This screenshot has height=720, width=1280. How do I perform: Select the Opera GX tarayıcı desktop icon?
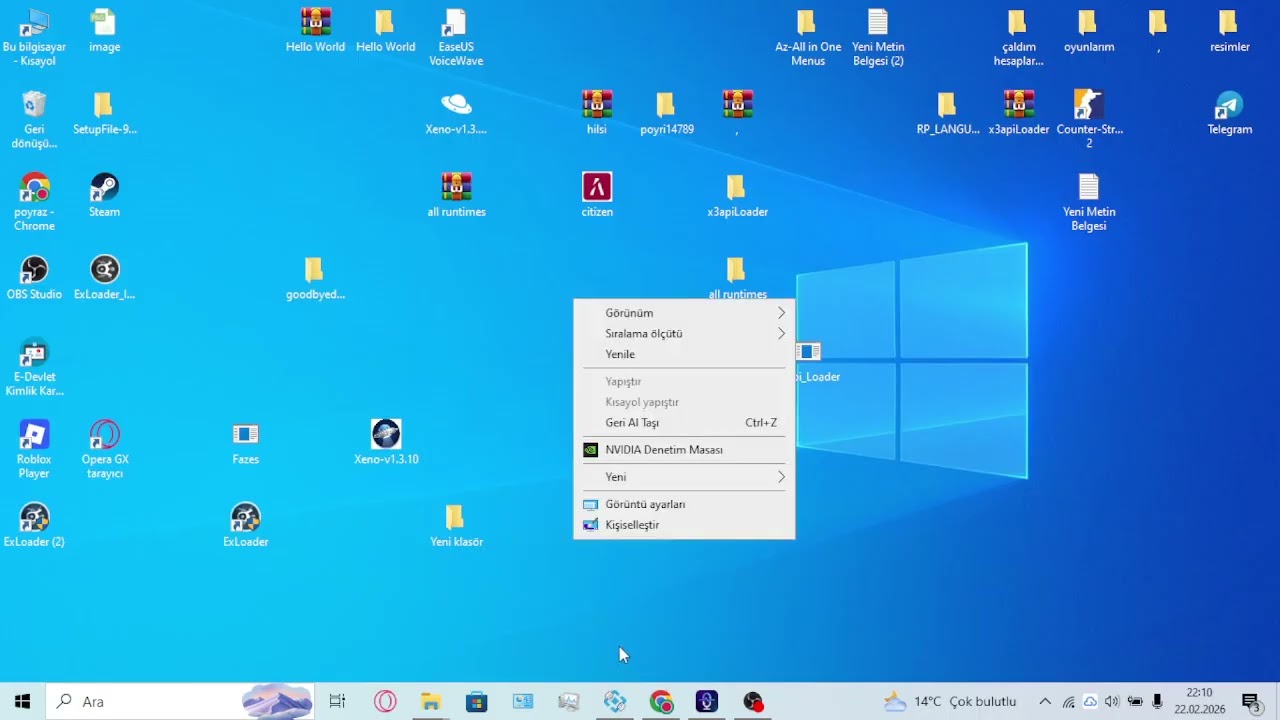point(104,450)
